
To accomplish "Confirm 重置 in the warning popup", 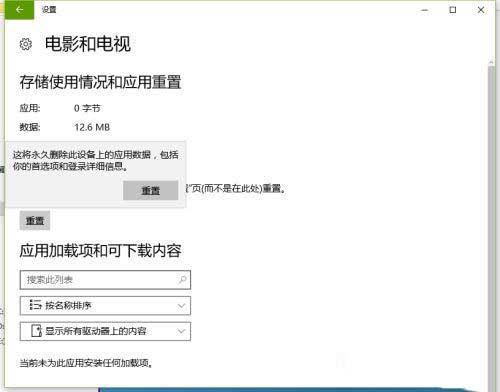I will click(x=150, y=190).
